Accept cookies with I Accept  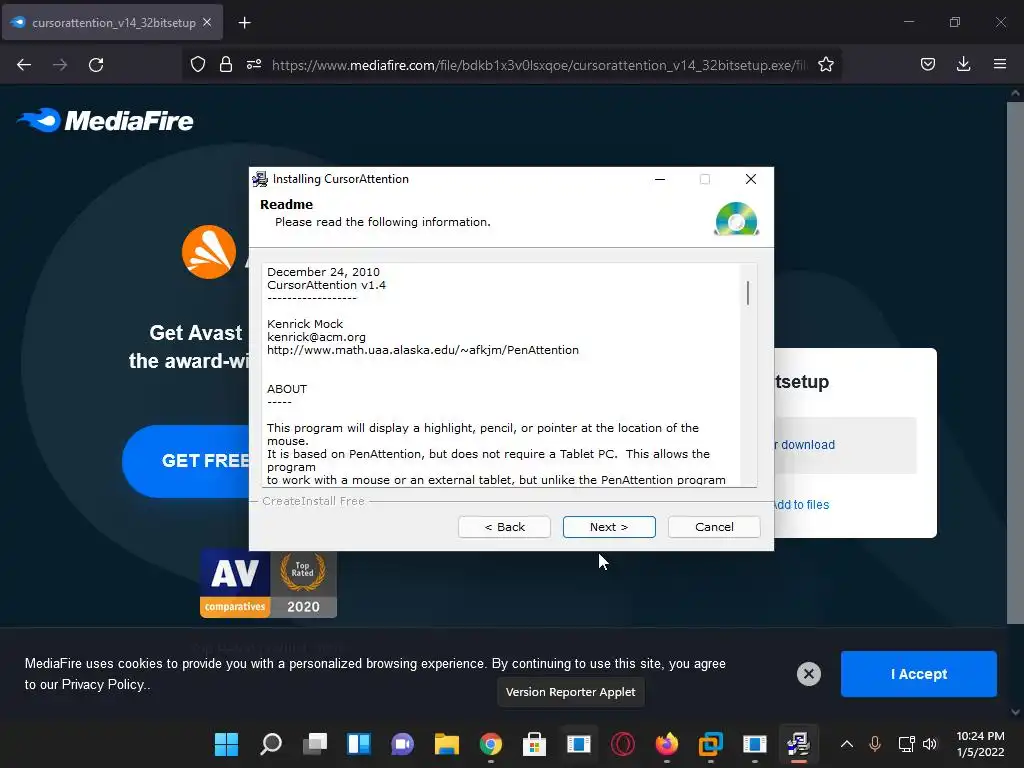click(919, 674)
